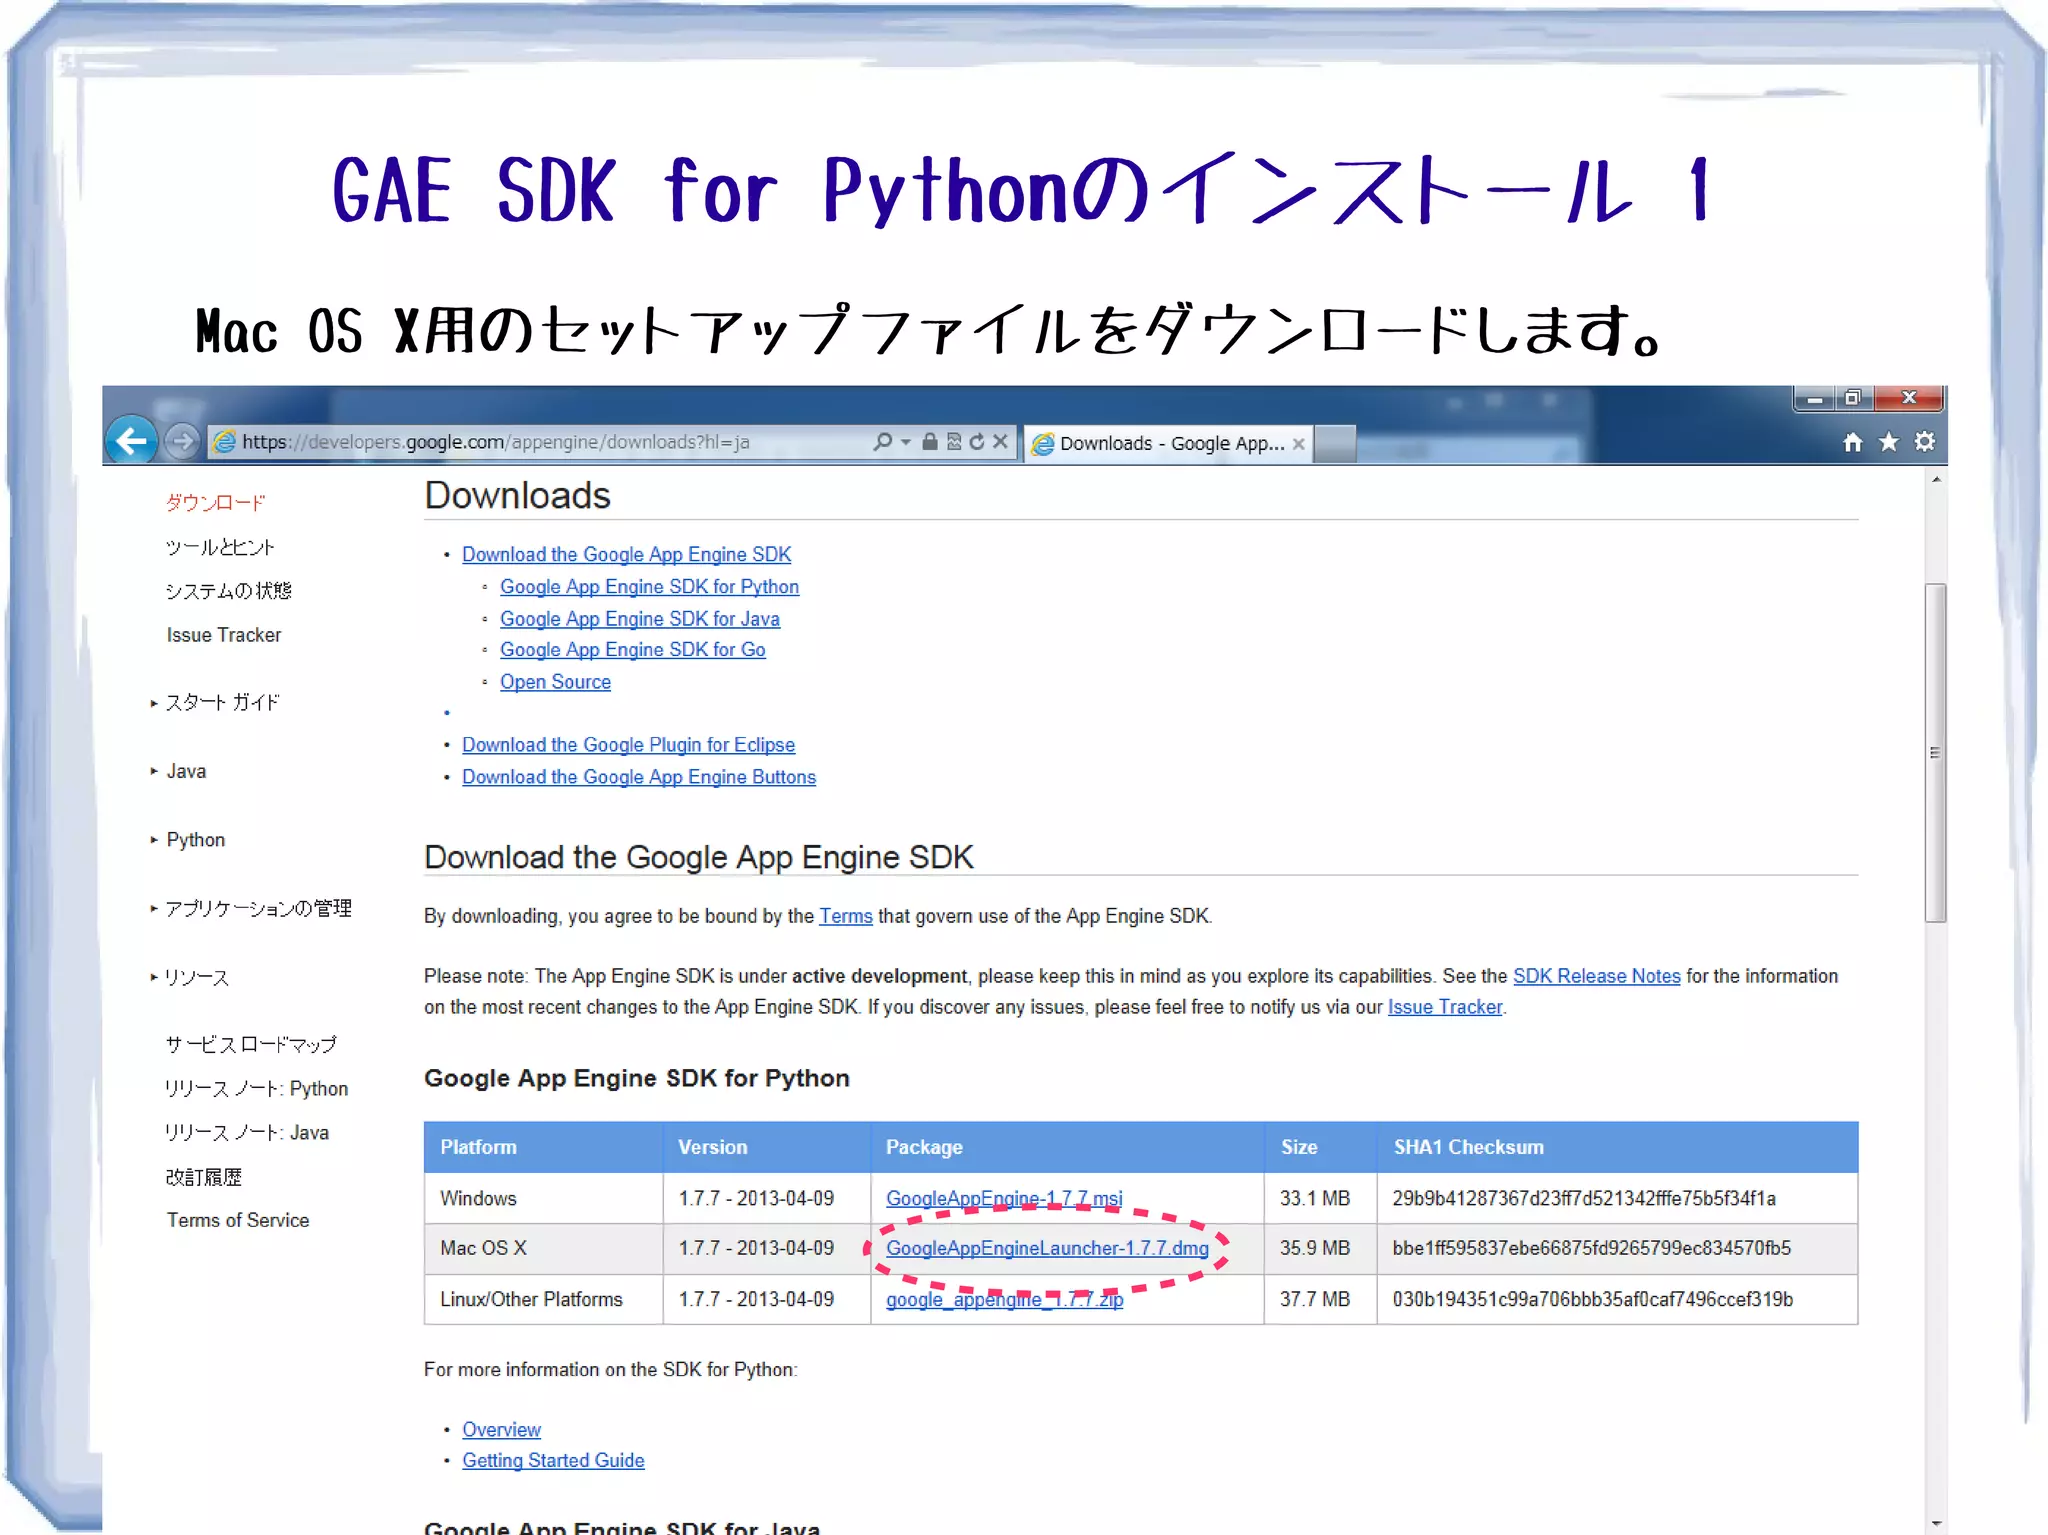Click Google App Engine SDK for Go link
2048x1535 pixels.
(x=633, y=650)
